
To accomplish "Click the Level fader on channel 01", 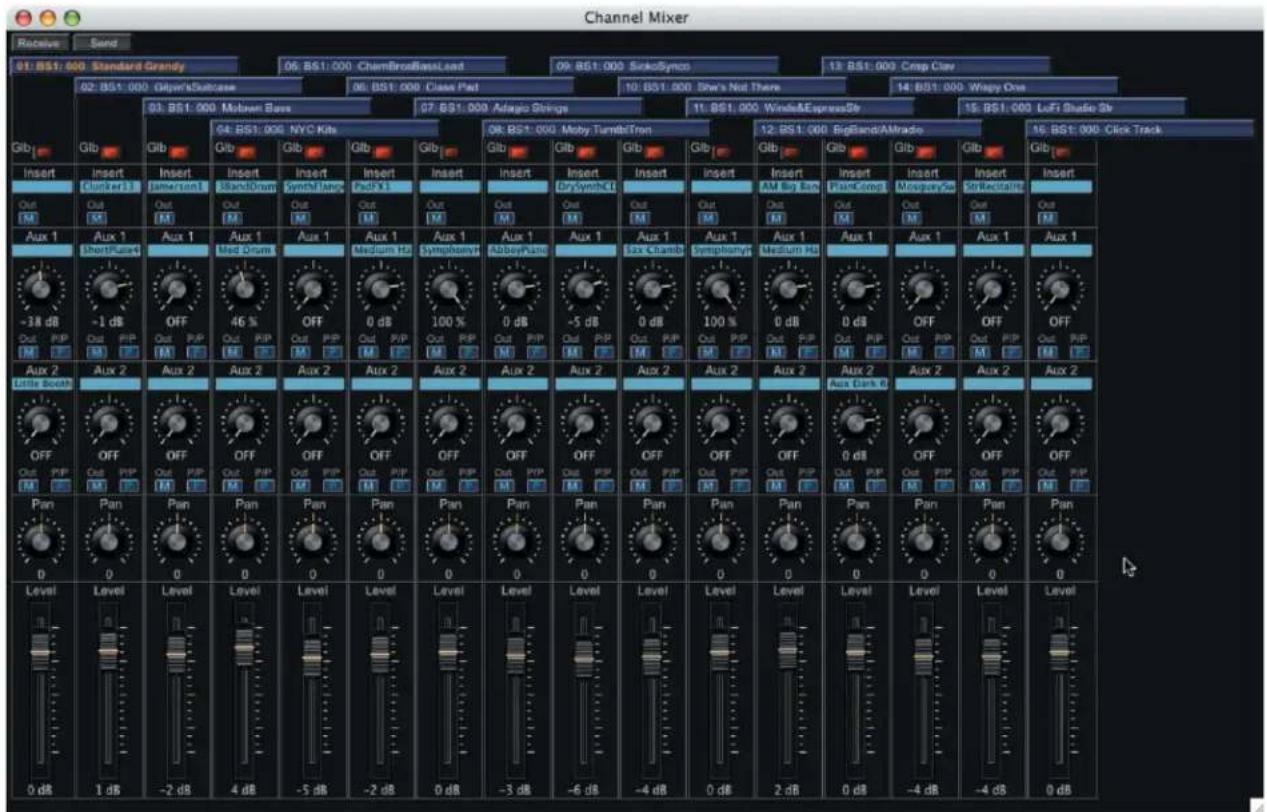I will pyautogui.click(x=40, y=651).
